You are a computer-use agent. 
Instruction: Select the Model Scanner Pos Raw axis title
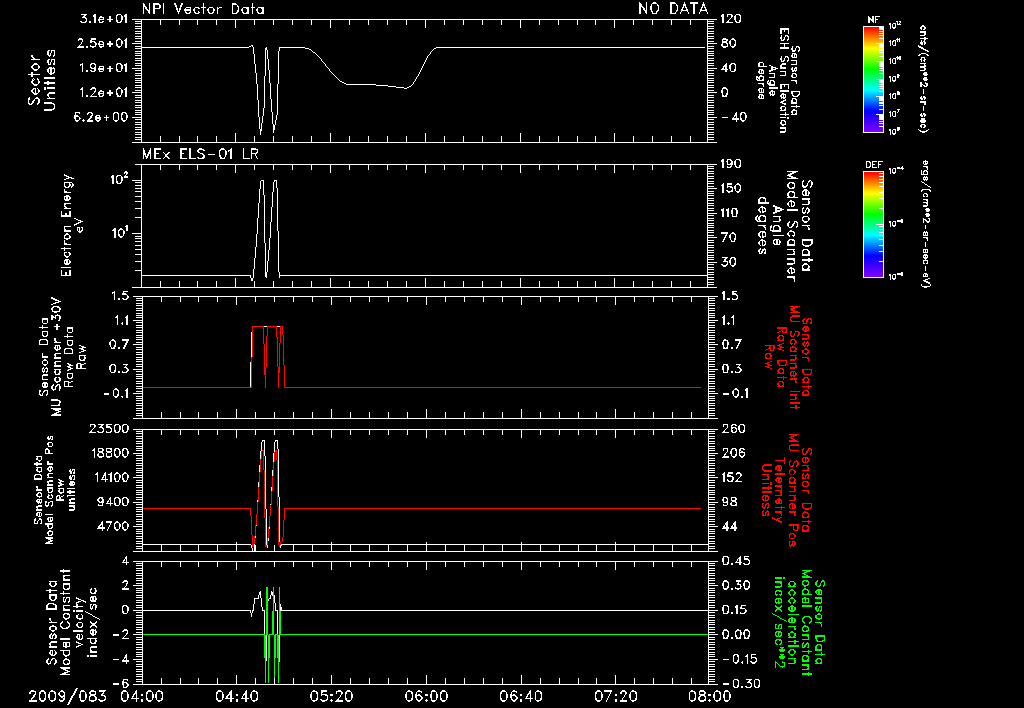coord(55,490)
